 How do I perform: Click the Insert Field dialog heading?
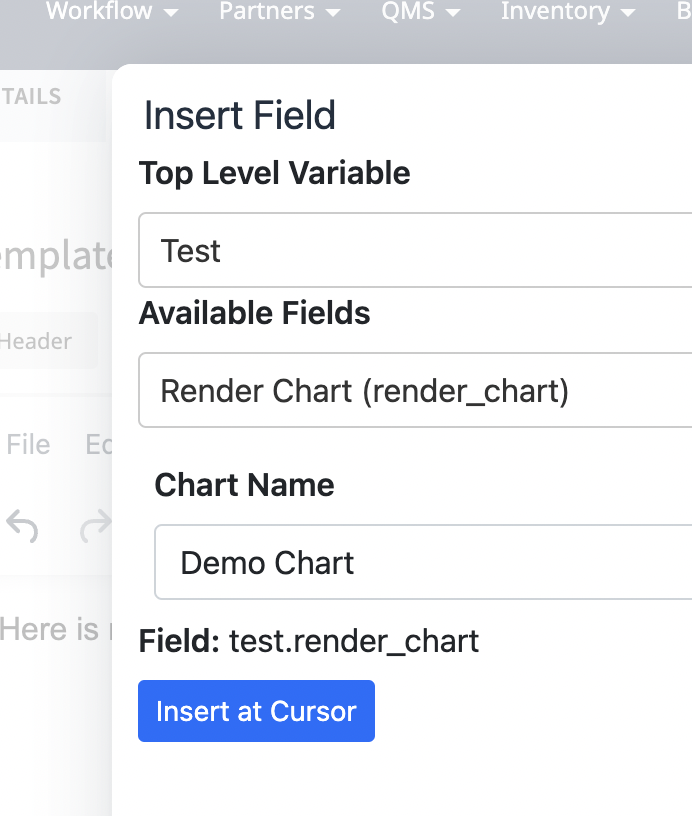tap(240, 116)
